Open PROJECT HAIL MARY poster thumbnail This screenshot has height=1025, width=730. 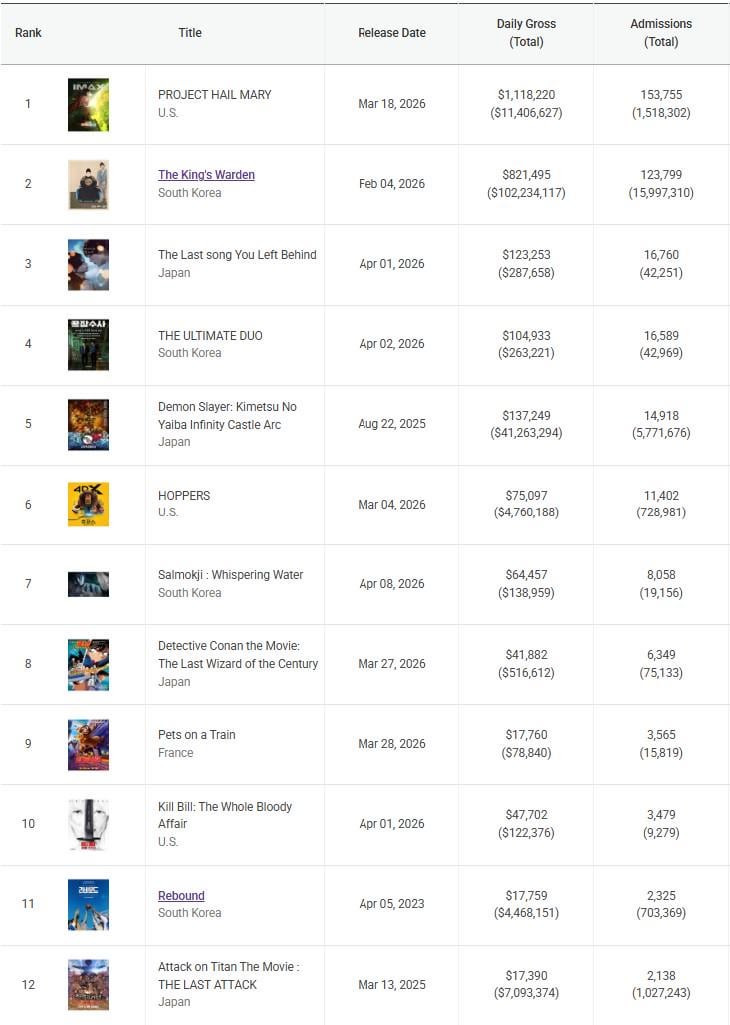click(x=88, y=105)
